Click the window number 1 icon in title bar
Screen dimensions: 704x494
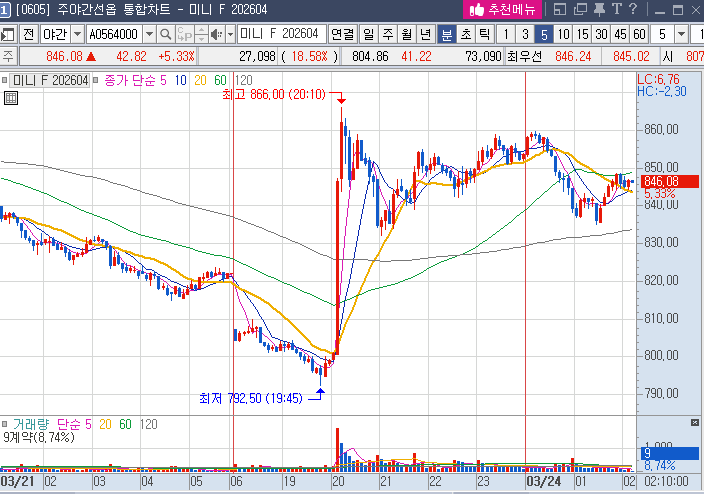pyautogui.click(x=4, y=9)
